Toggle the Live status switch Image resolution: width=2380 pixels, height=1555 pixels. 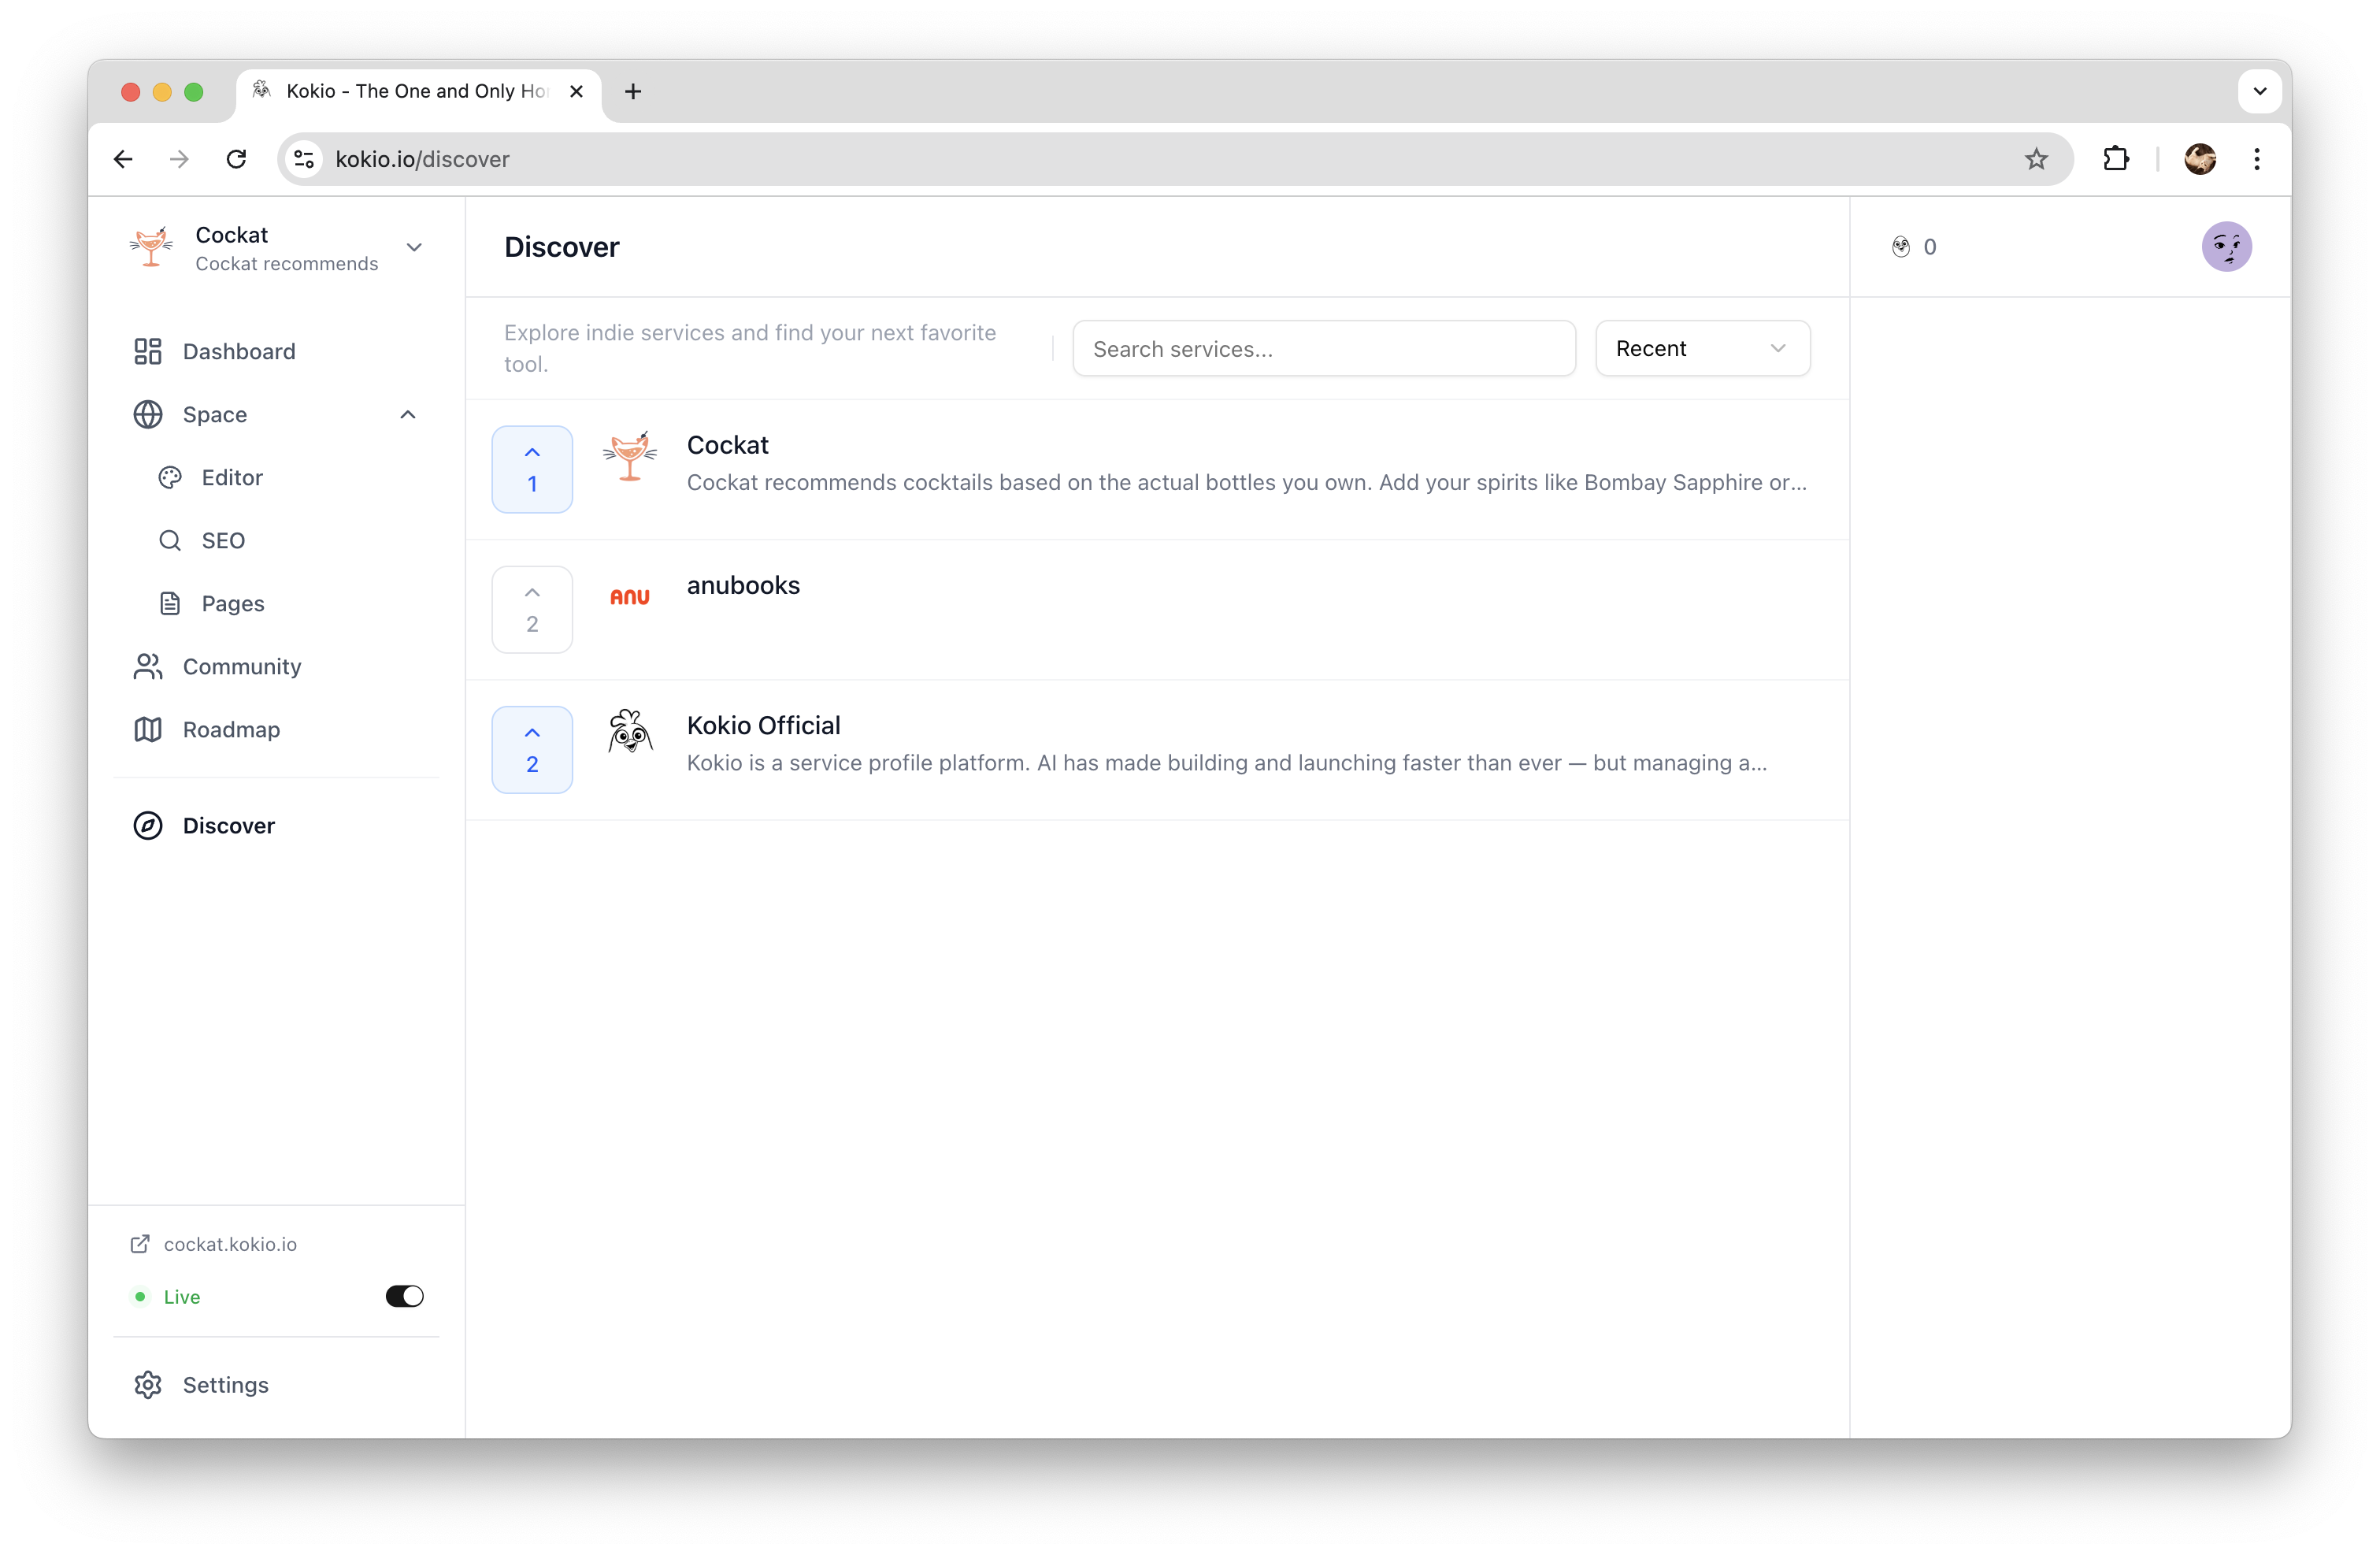pos(404,1296)
